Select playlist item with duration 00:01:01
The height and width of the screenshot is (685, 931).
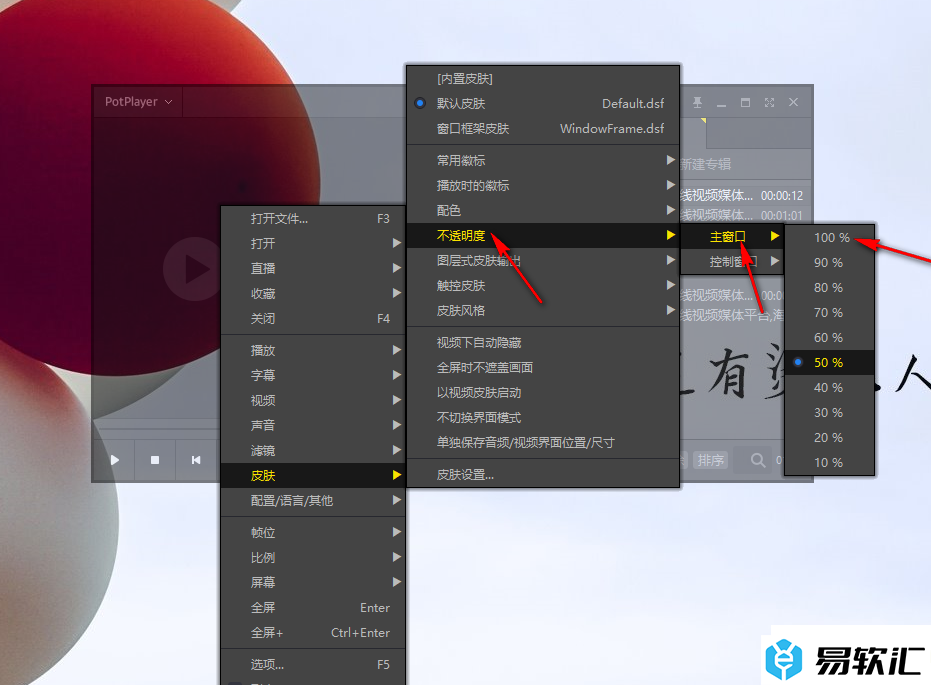(x=745, y=215)
